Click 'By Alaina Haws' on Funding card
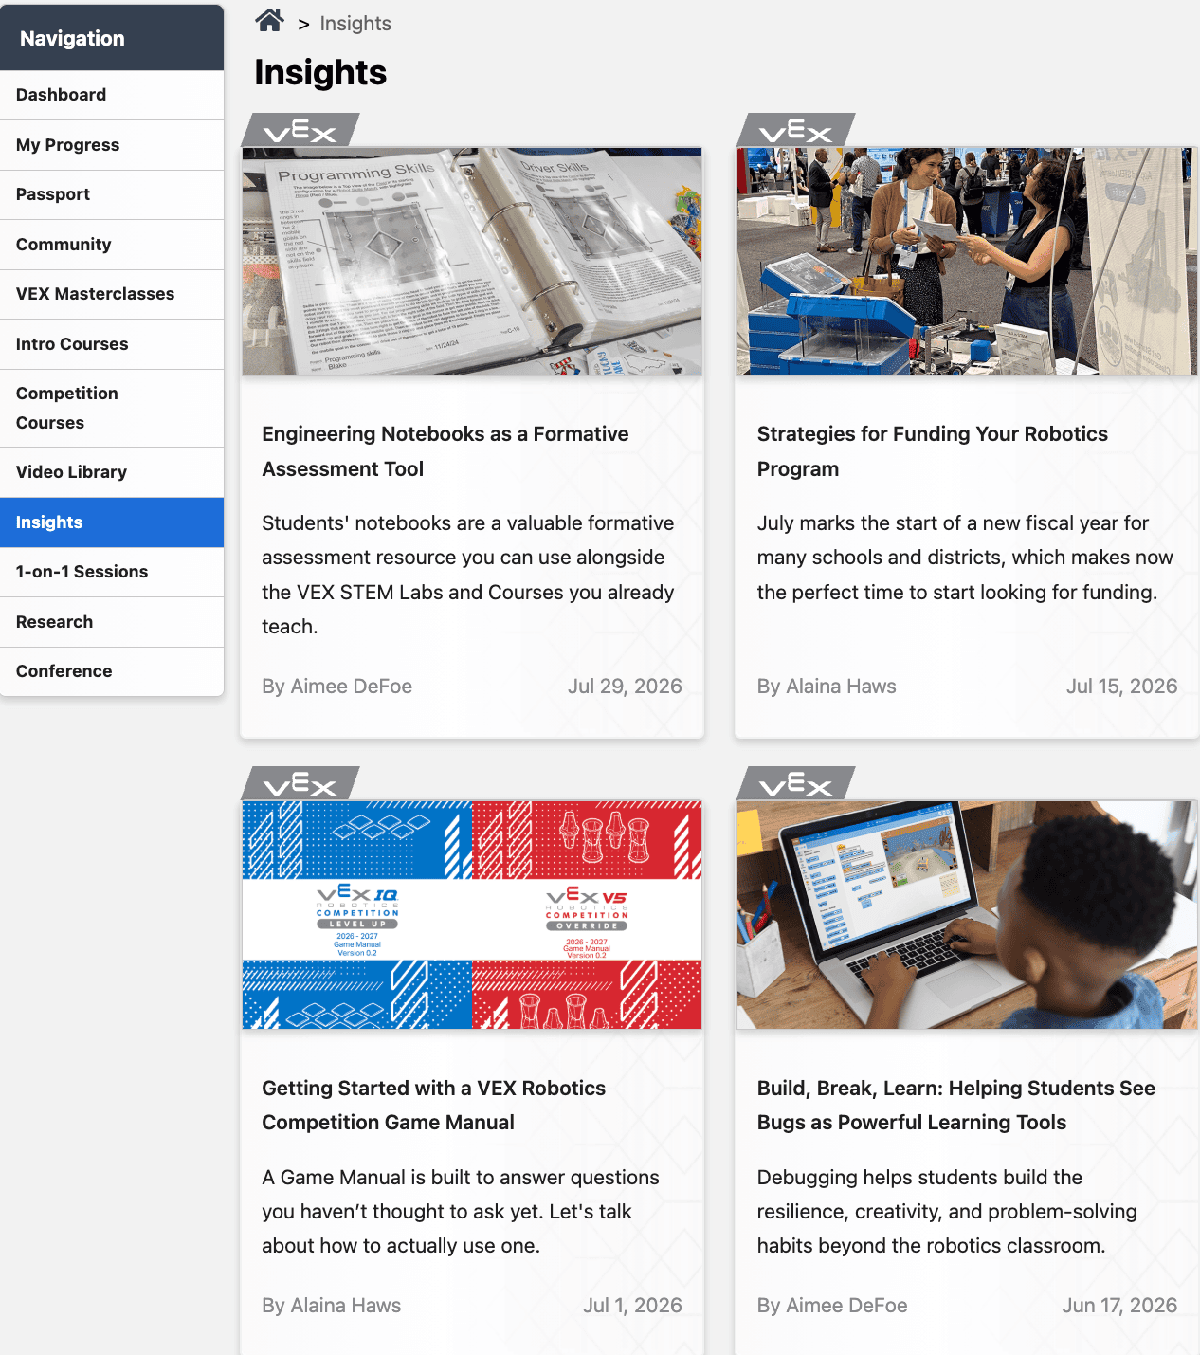 click(x=827, y=686)
